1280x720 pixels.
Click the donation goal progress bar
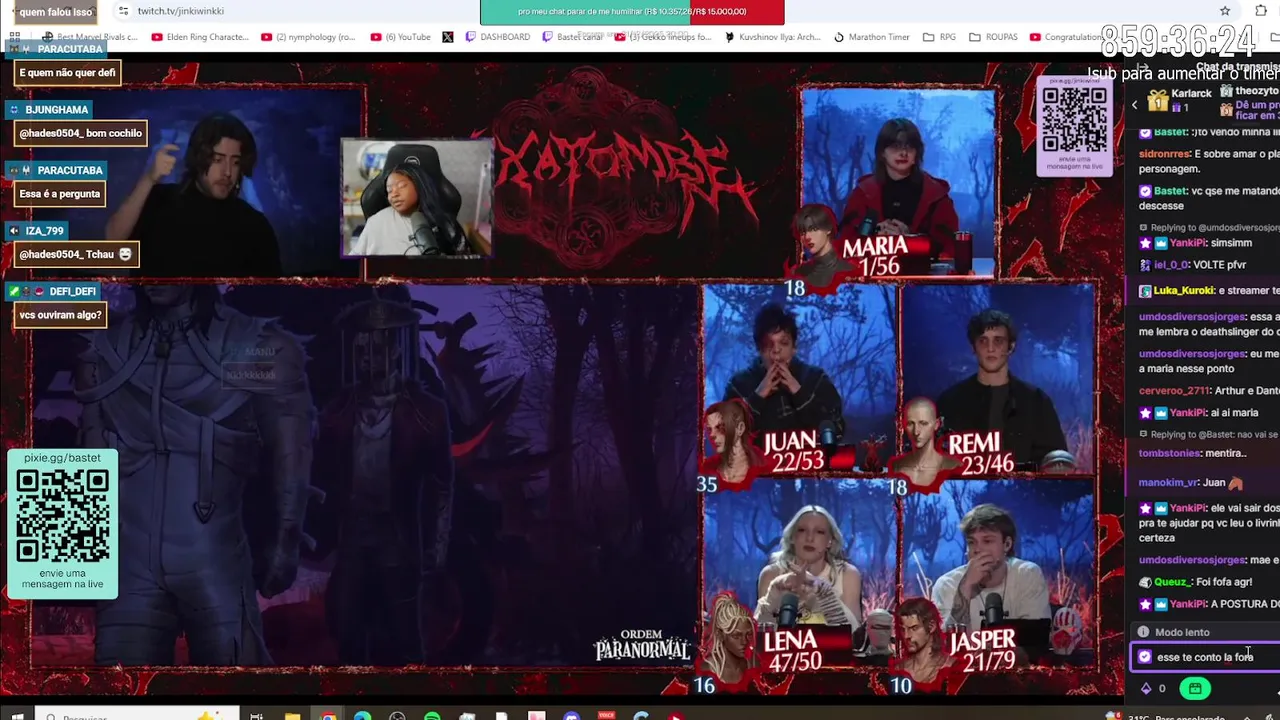coord(632,12)
